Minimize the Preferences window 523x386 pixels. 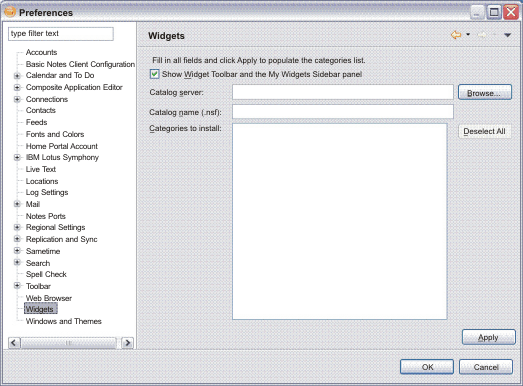pyautogui.click(x=477, y=13)
